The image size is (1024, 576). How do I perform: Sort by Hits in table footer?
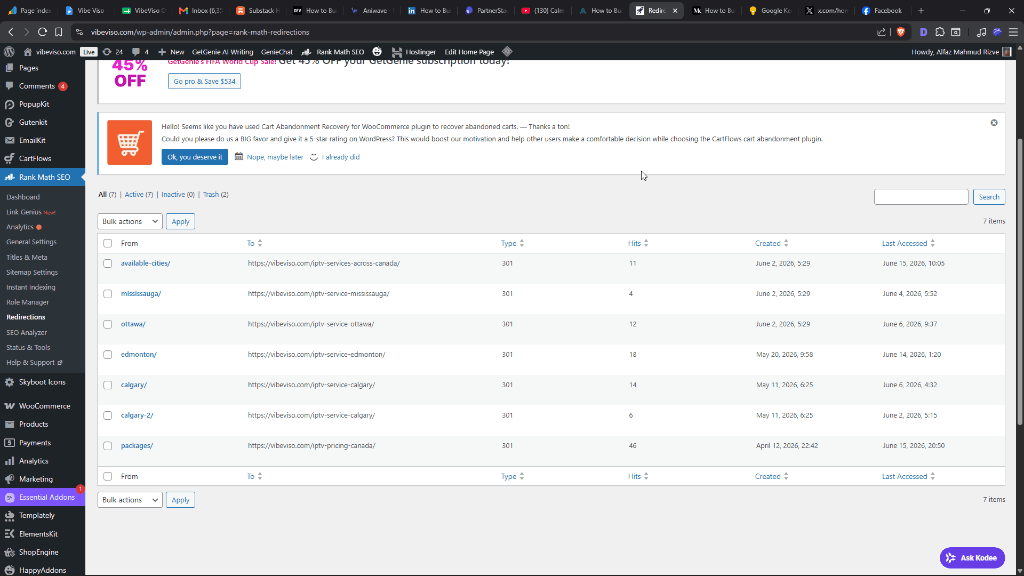pos(638,476)
